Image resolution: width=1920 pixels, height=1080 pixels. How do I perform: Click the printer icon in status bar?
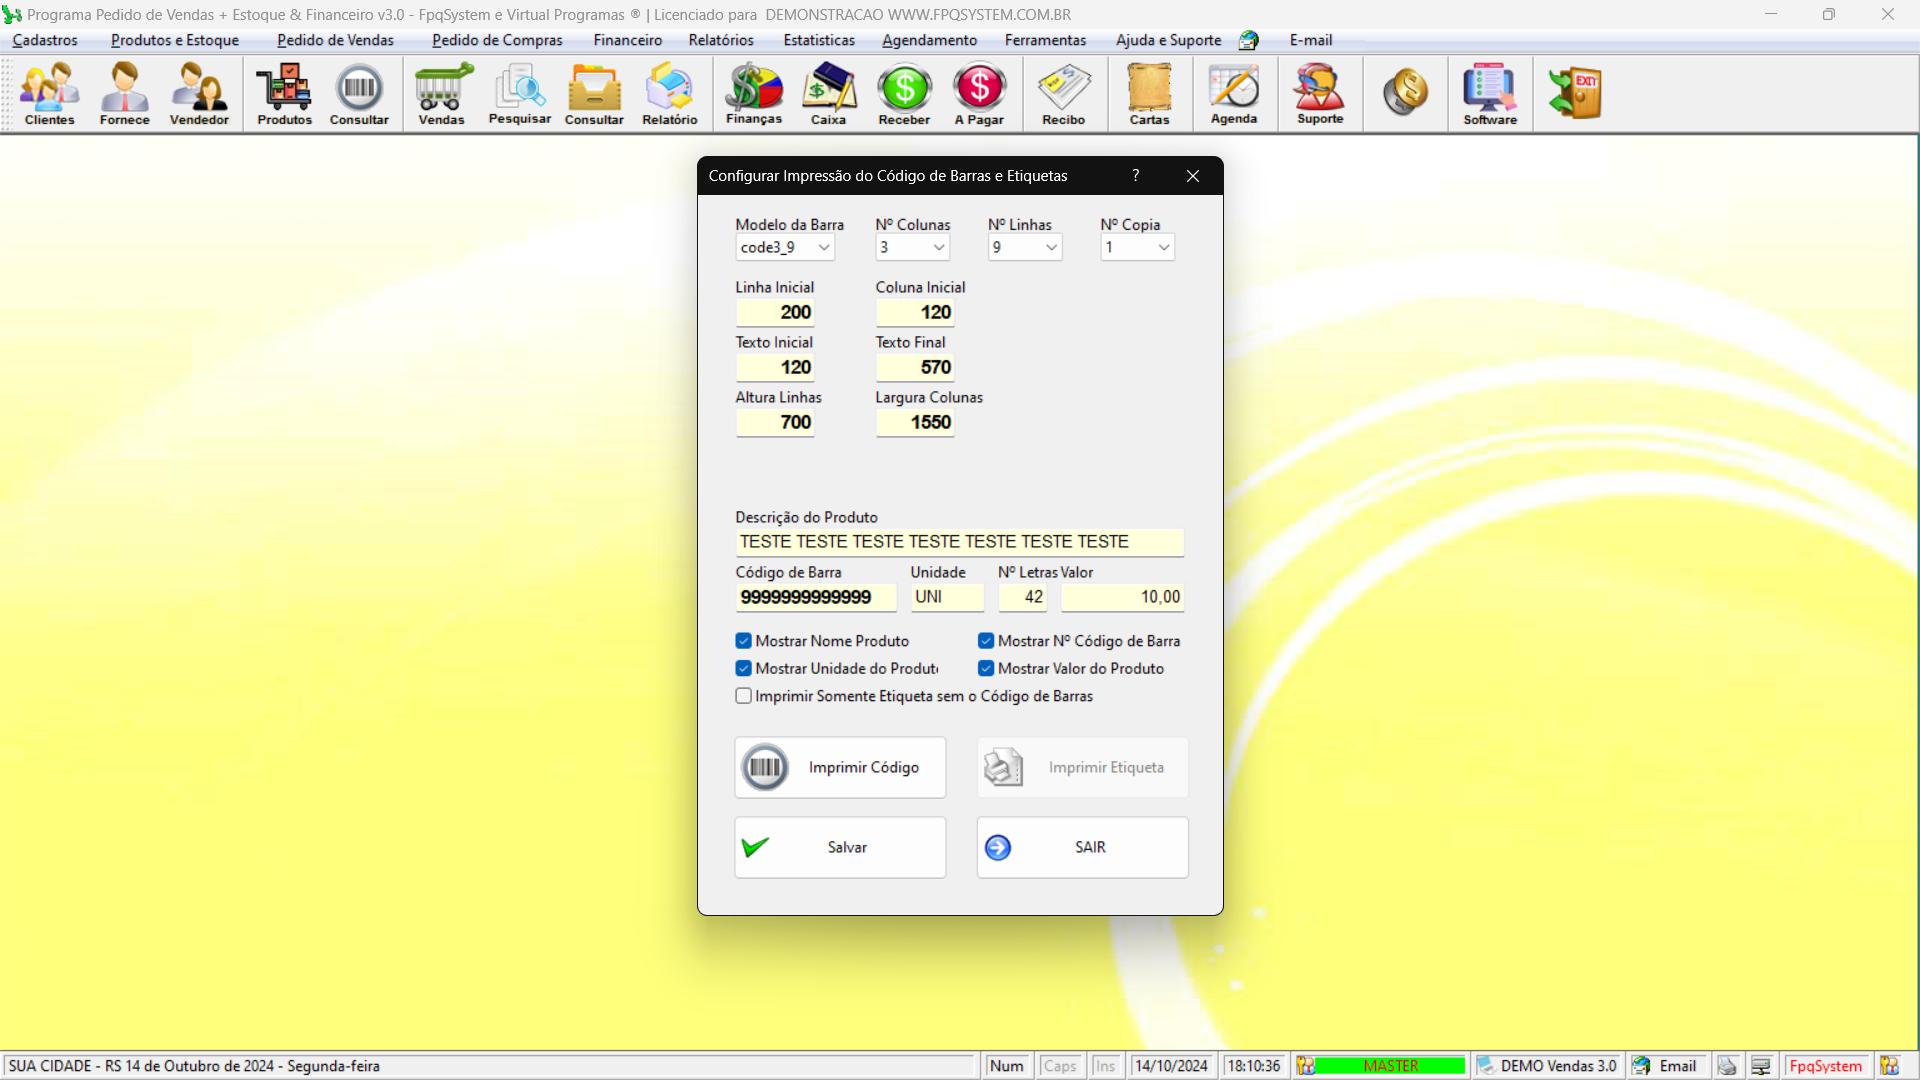1727,1066
